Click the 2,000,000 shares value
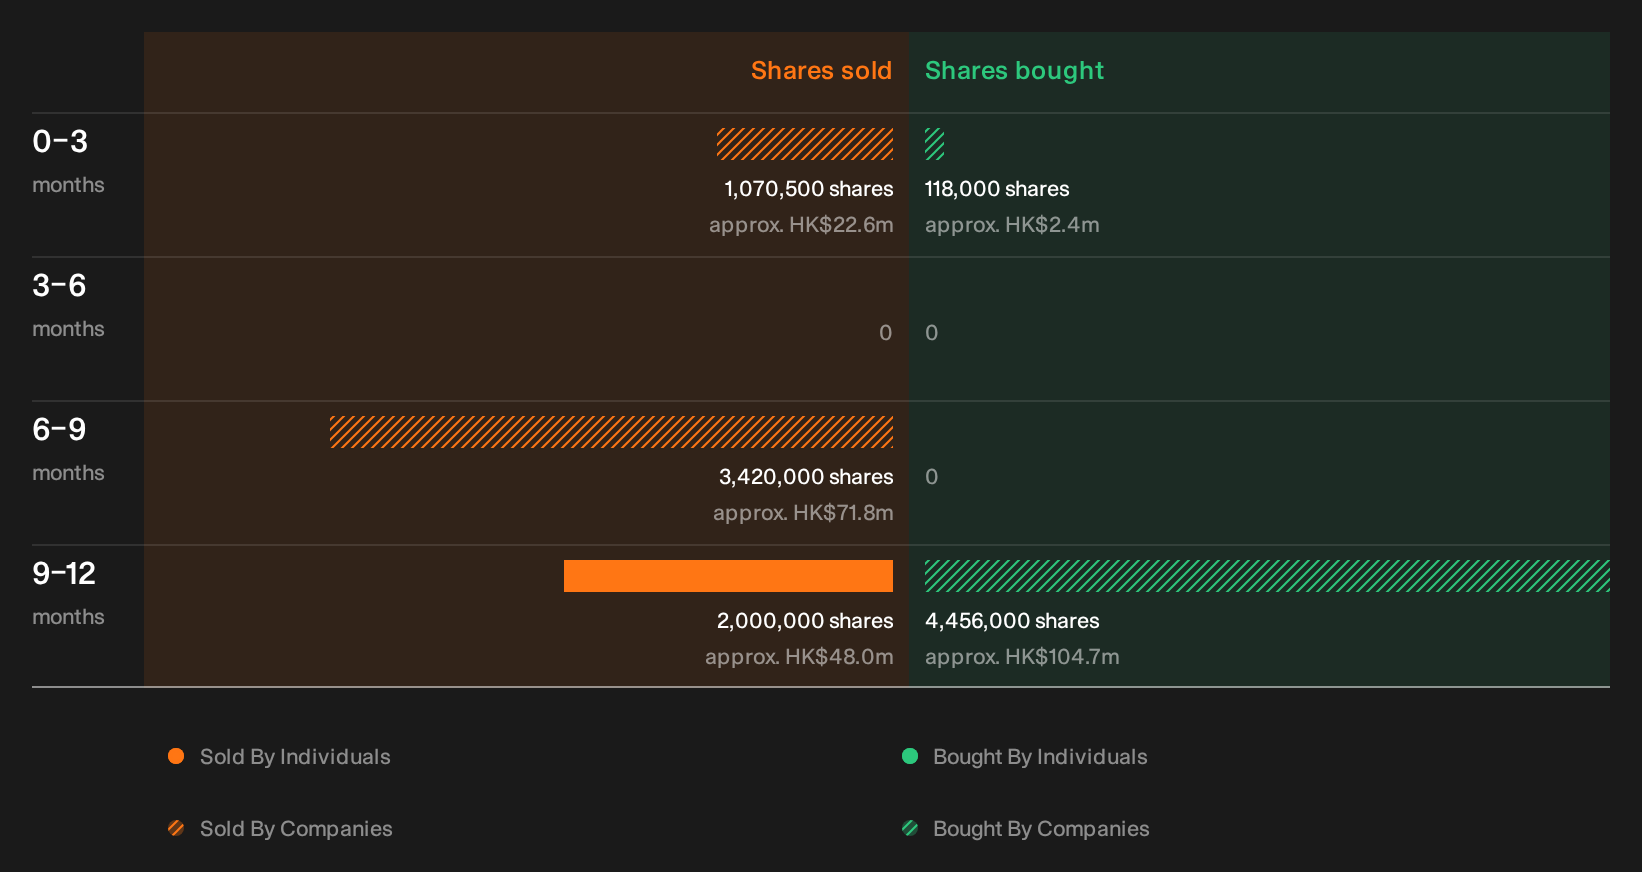This screenshot has width=1642, height=872. [805, 621]
